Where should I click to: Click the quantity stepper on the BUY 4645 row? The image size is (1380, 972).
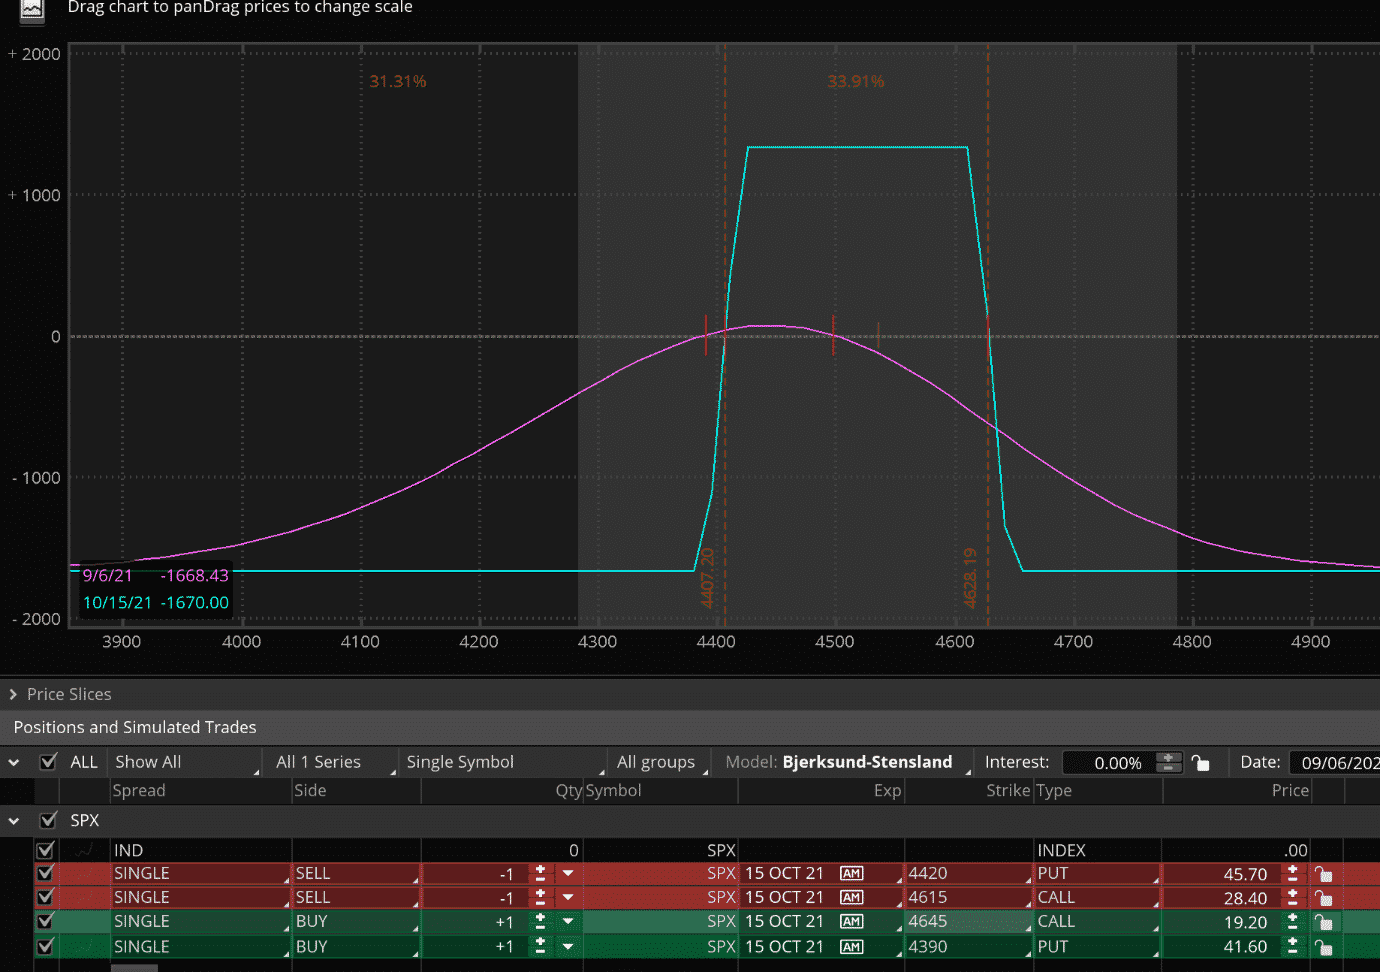539,921
